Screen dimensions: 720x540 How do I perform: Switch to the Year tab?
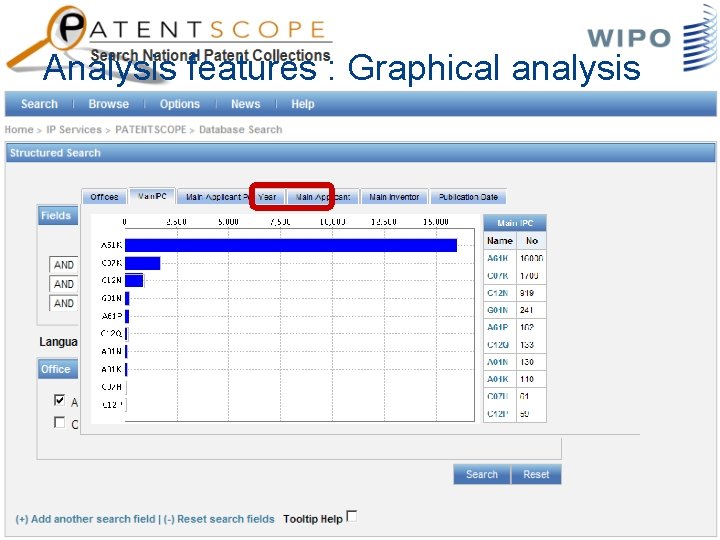click(267, 197)
